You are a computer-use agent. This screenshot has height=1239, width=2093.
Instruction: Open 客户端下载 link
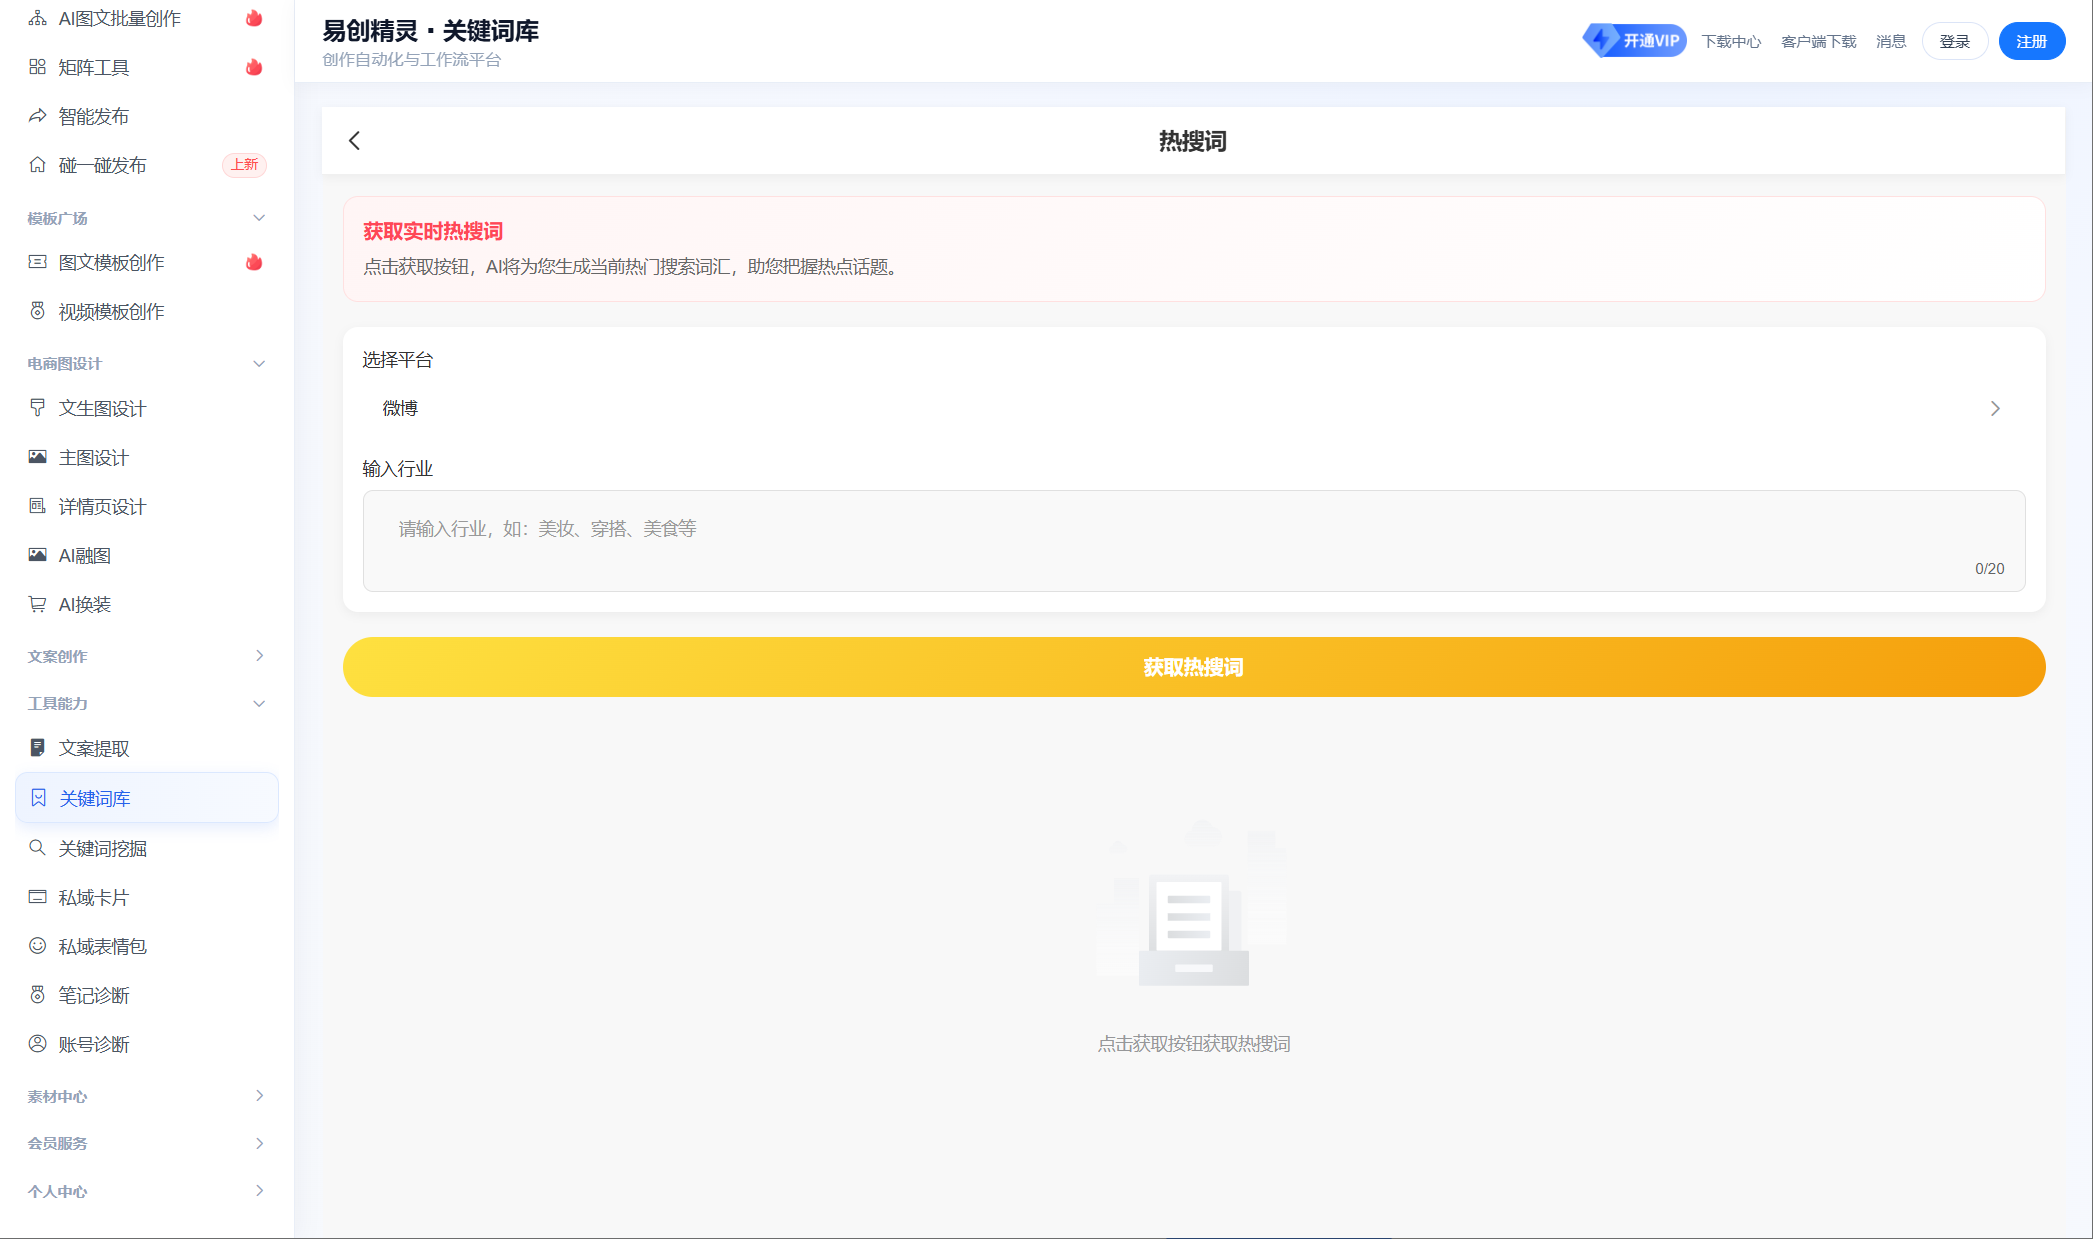coord(1818,41)
